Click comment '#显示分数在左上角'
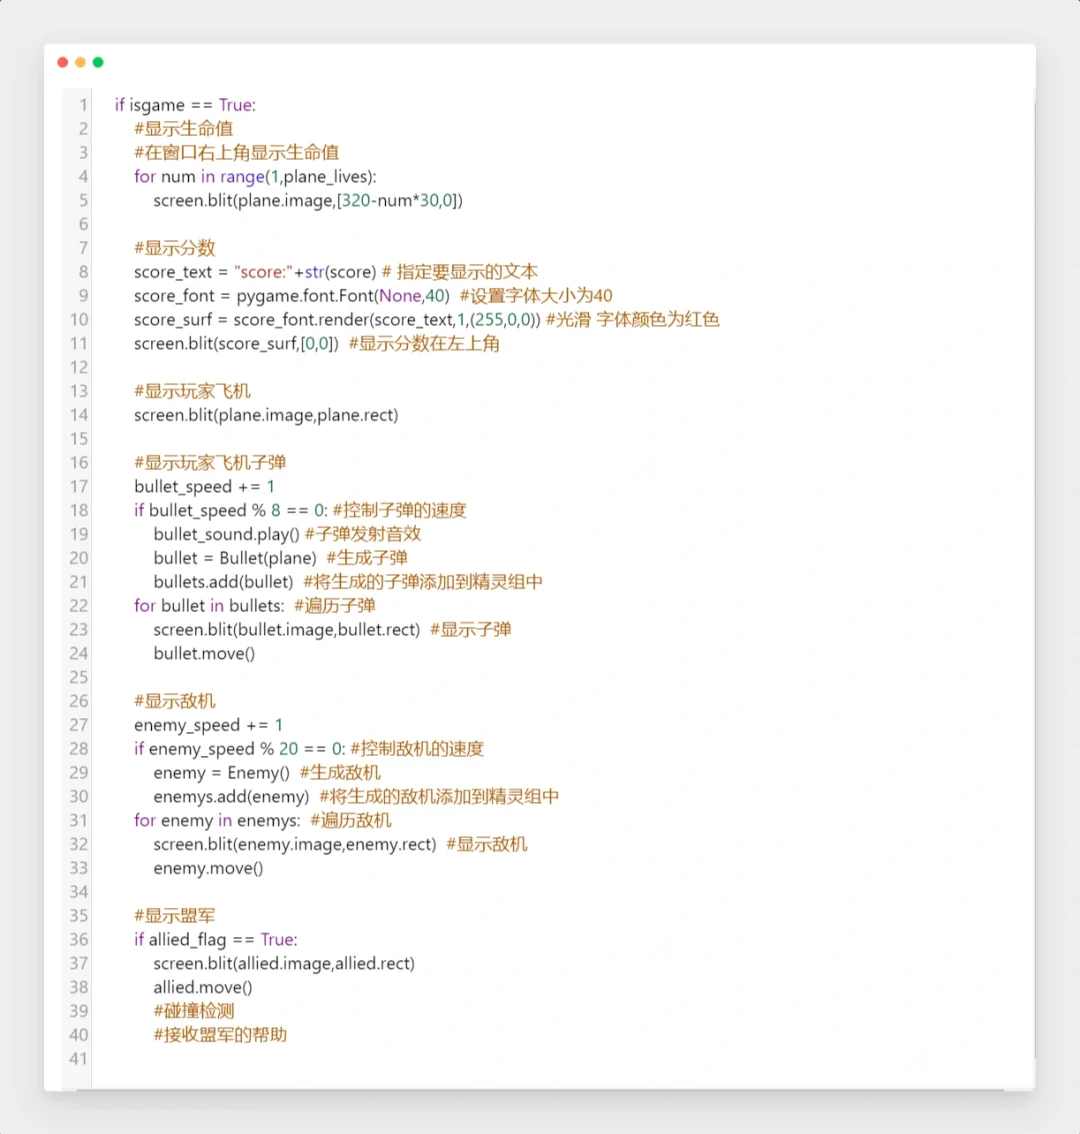The height and width of the screenshot is (1134, 1080). 425,344
